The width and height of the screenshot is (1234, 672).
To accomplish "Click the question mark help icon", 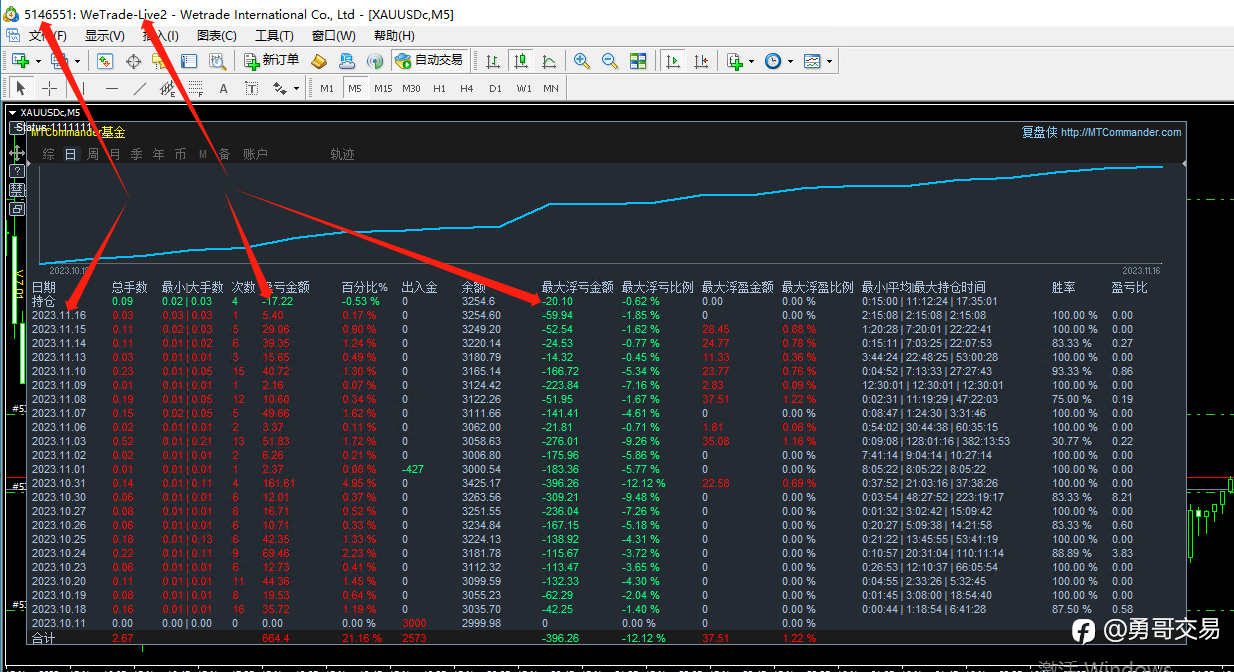I will tap(17, 172).
